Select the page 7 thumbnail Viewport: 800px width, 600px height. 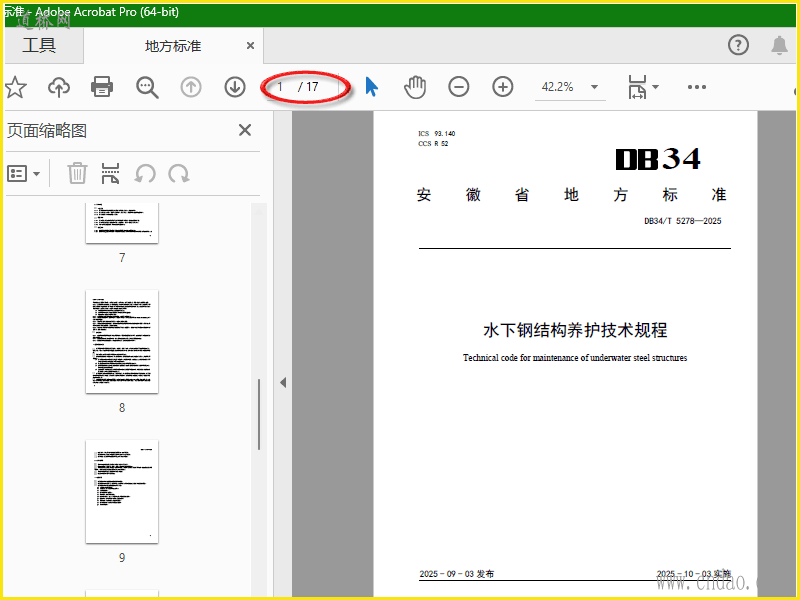pyautogui.click(x=122, y=222)
